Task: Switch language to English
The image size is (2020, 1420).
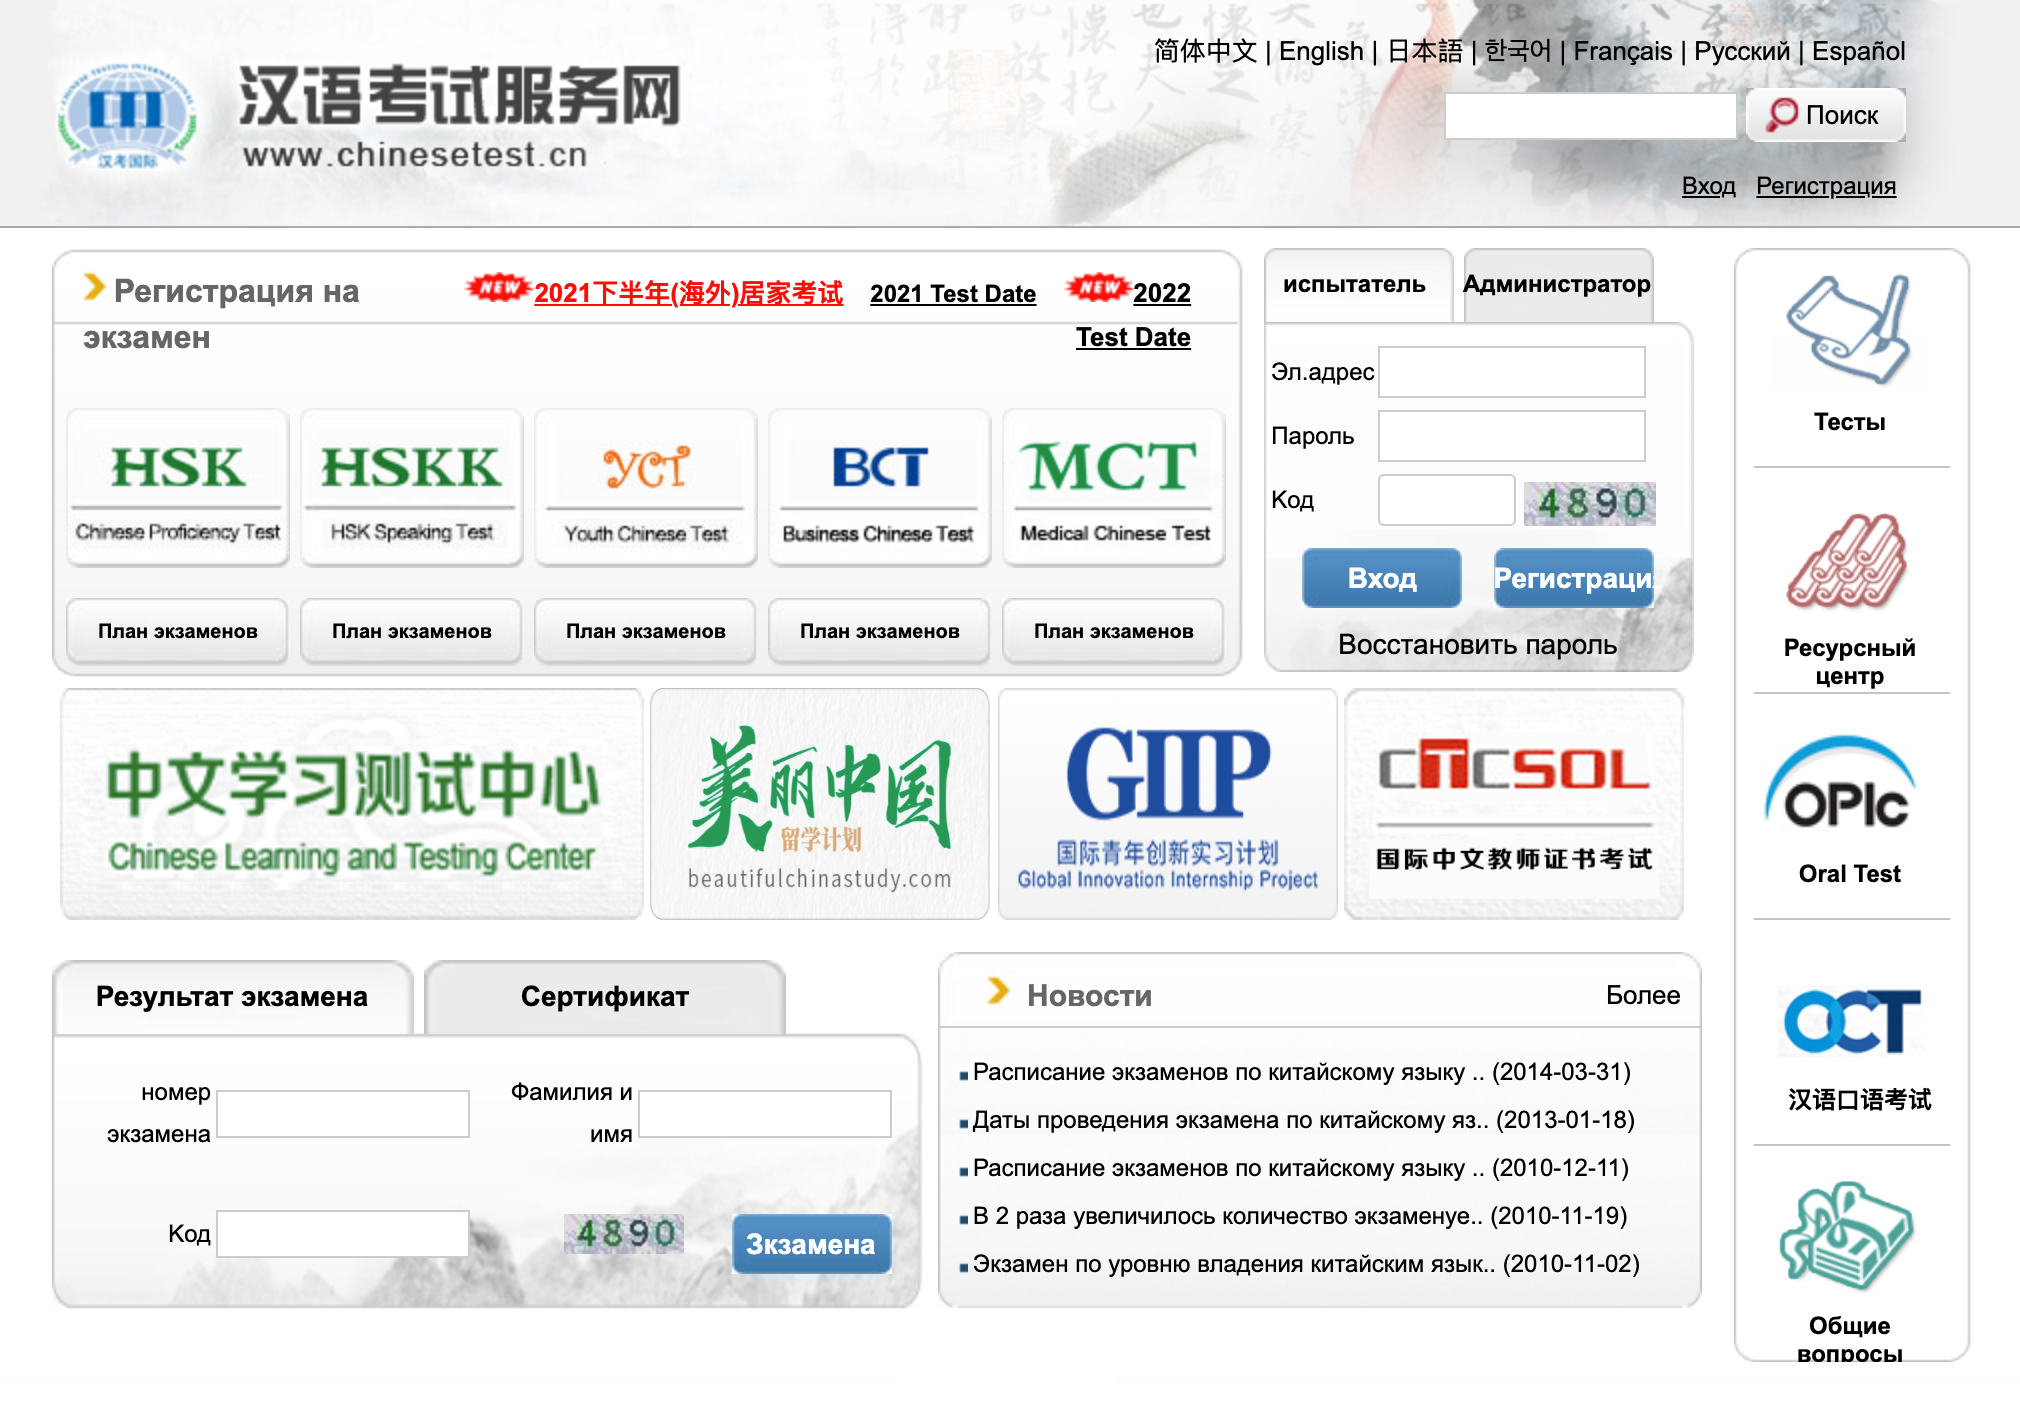Action: pos(1321,51)
